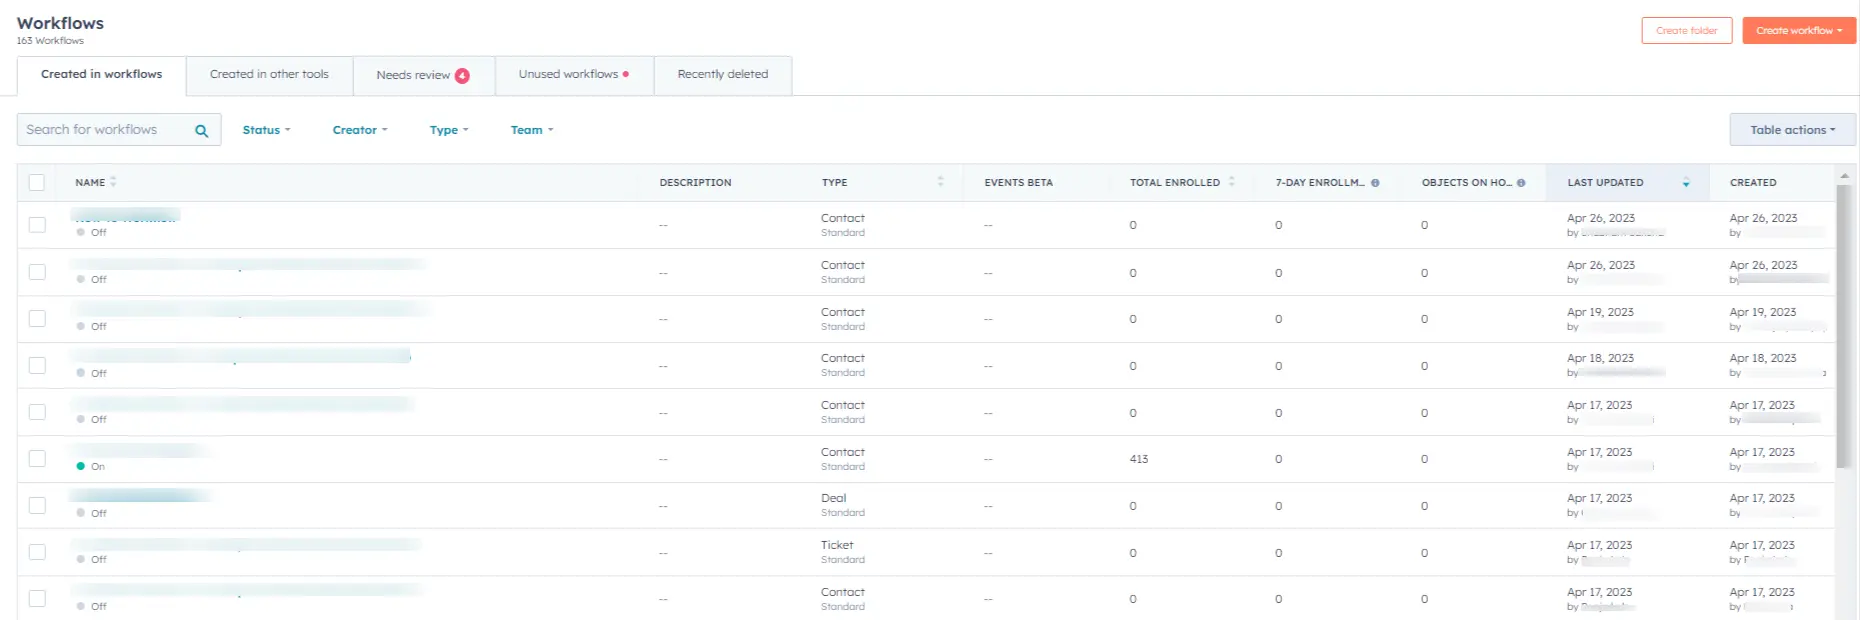Sort by Type column arrows
This screenshot has height=620, width=1860.
(940, 182)
